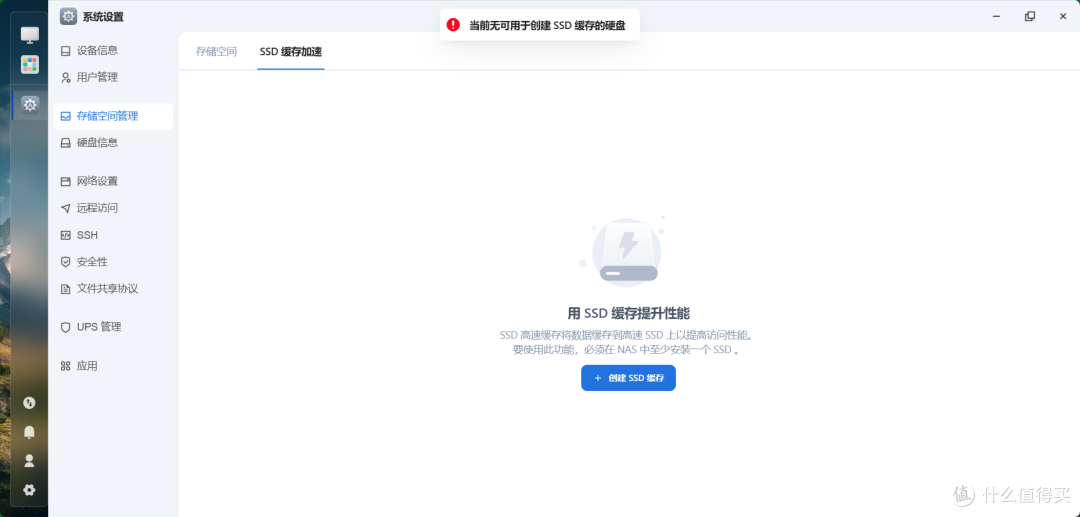
Task: Click the red warning icon in the toast
Action: [453, 25]
